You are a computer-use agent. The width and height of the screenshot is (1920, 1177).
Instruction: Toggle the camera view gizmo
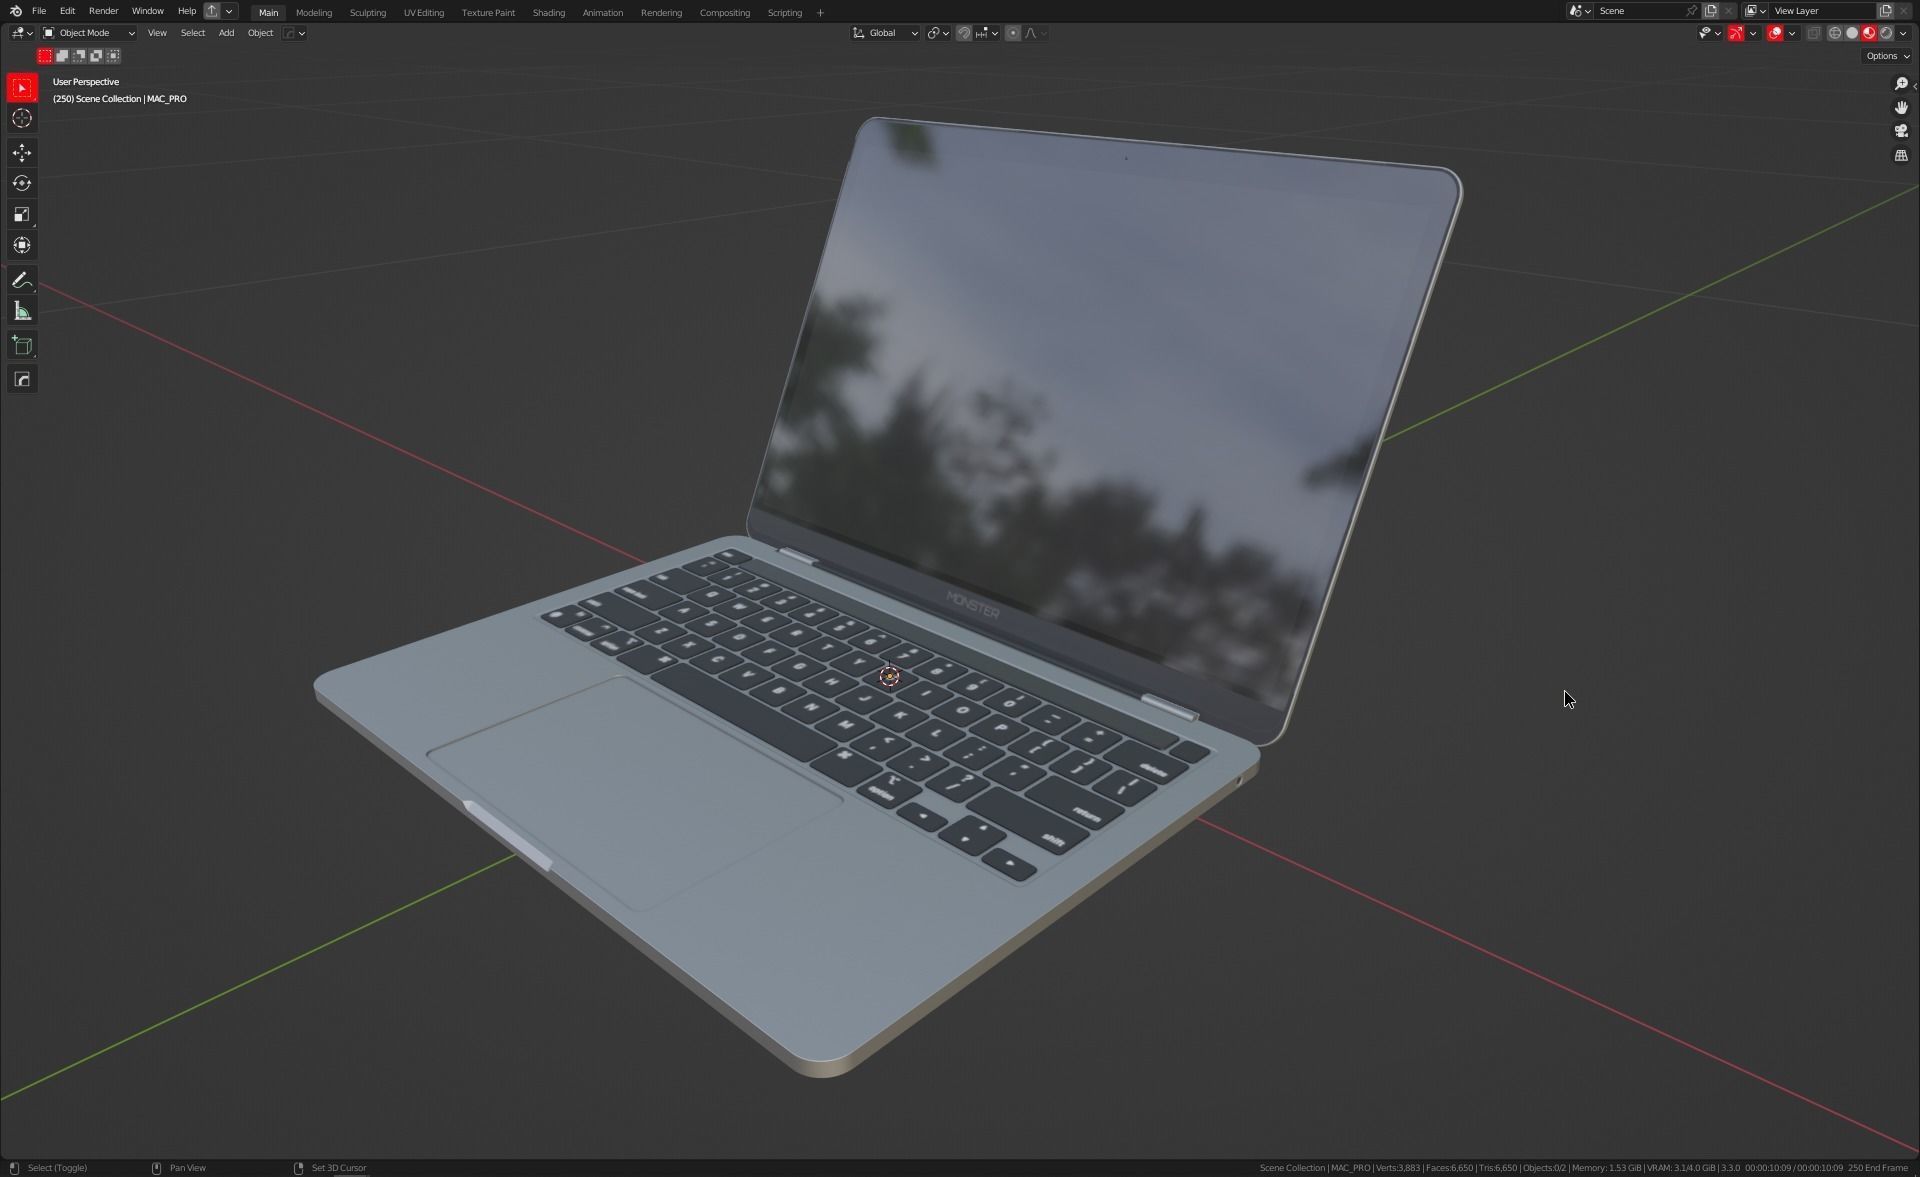click(1901, 132)
